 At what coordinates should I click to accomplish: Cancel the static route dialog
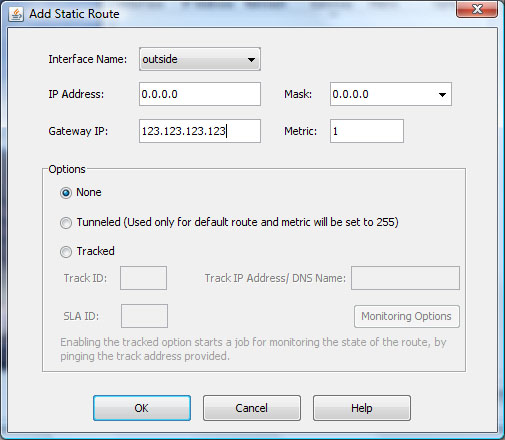[252, 408]
